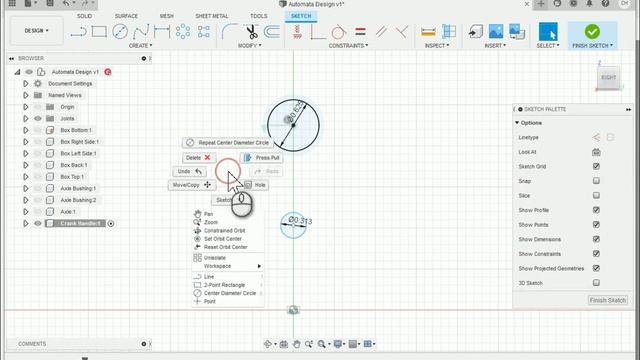This screenshot has height=360, width=640.
Task: Click the Insert Canvas image icon
Action: tap(496, 31)
